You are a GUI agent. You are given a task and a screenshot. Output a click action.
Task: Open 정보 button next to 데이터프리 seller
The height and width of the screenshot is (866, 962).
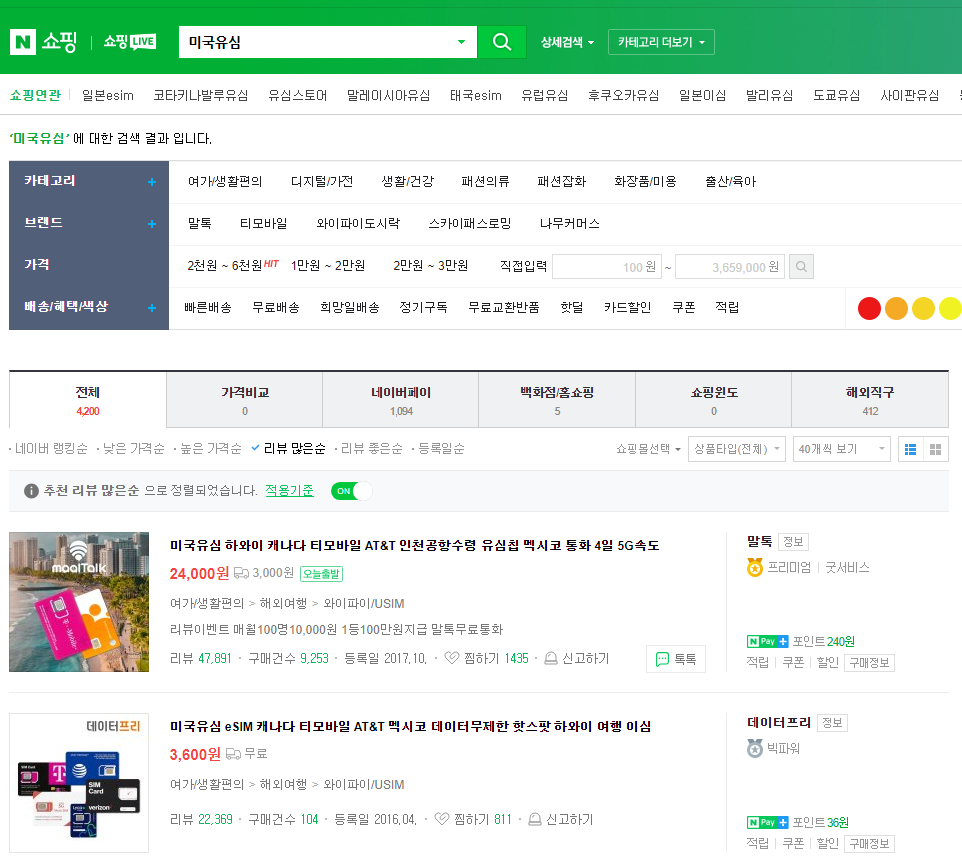pos(832,722)
